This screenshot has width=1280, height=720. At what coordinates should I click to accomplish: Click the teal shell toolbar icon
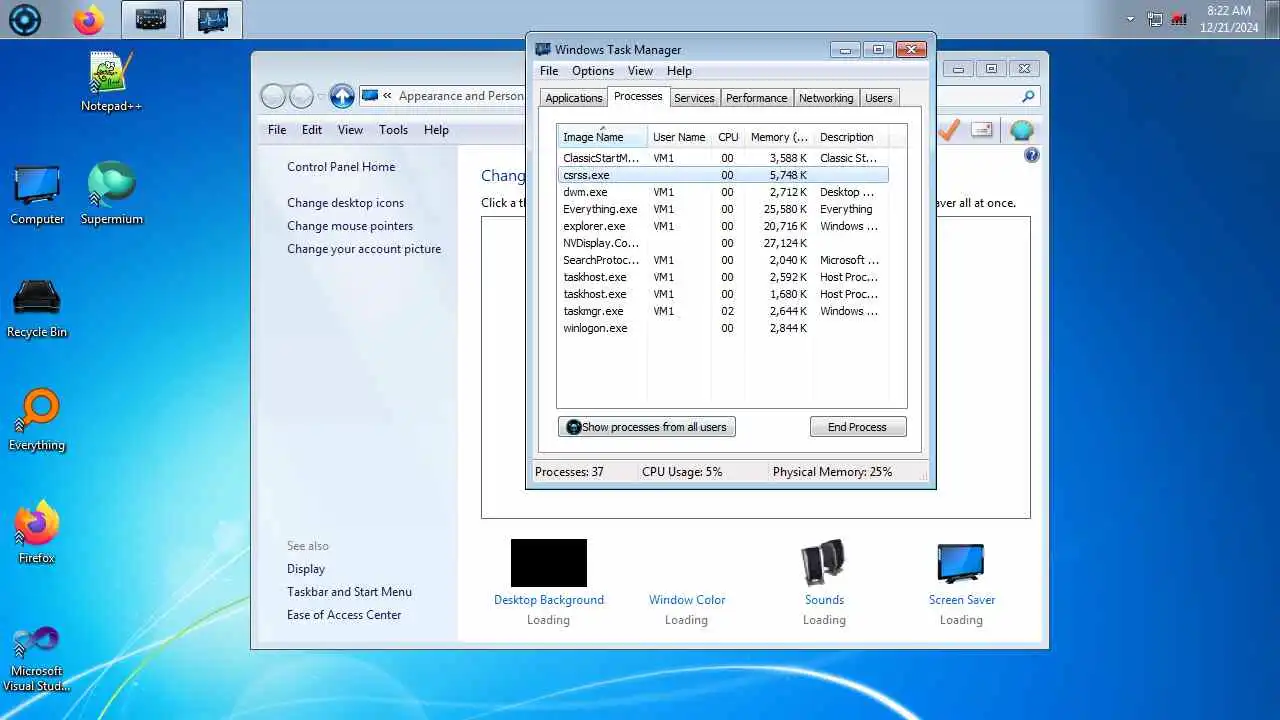[x=1021, y=130]
